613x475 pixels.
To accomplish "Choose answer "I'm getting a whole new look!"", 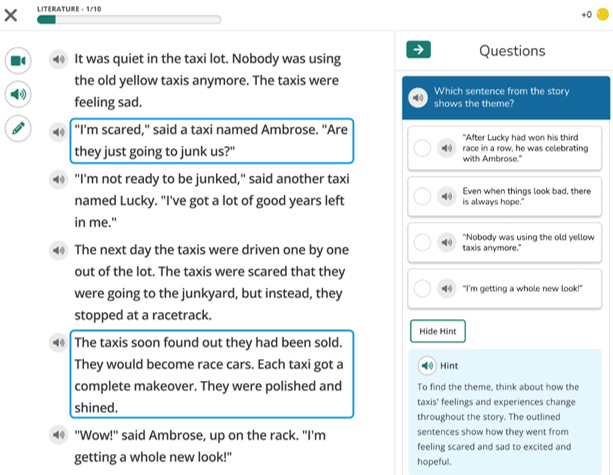I will (x=423, y=289).
